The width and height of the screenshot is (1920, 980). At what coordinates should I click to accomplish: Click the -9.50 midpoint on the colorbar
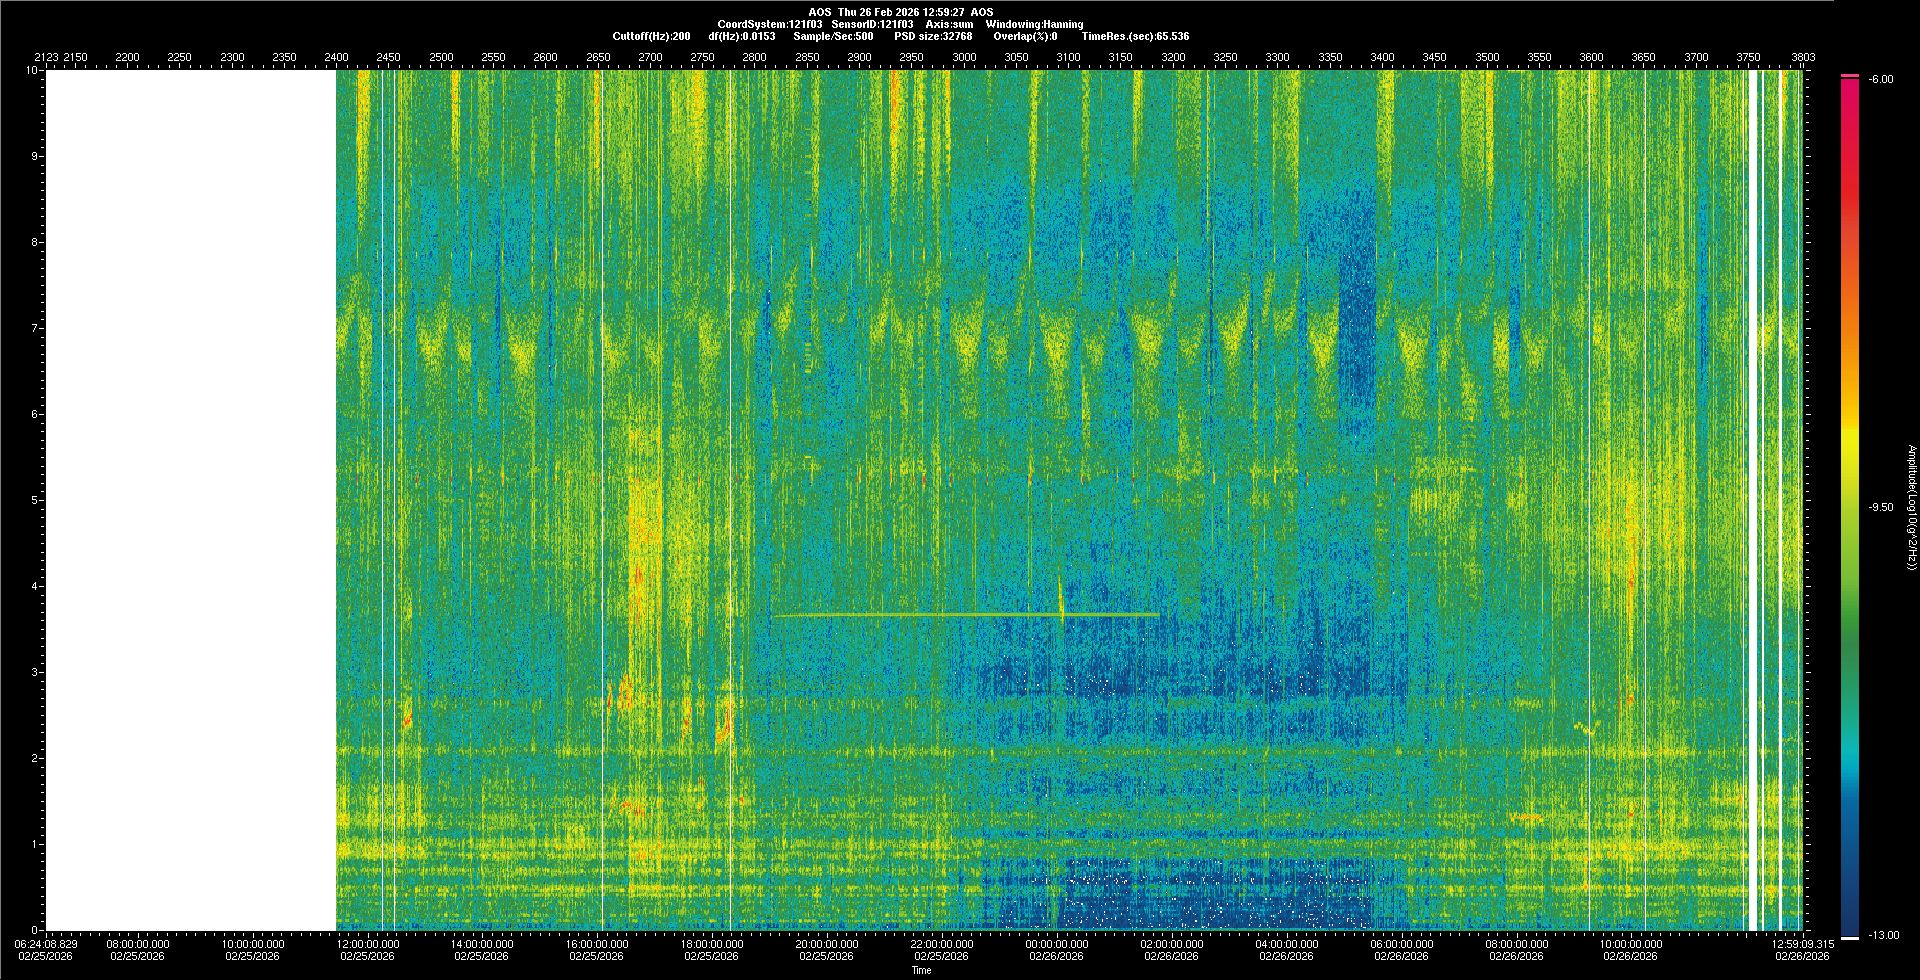click(x=1880, y=507)
